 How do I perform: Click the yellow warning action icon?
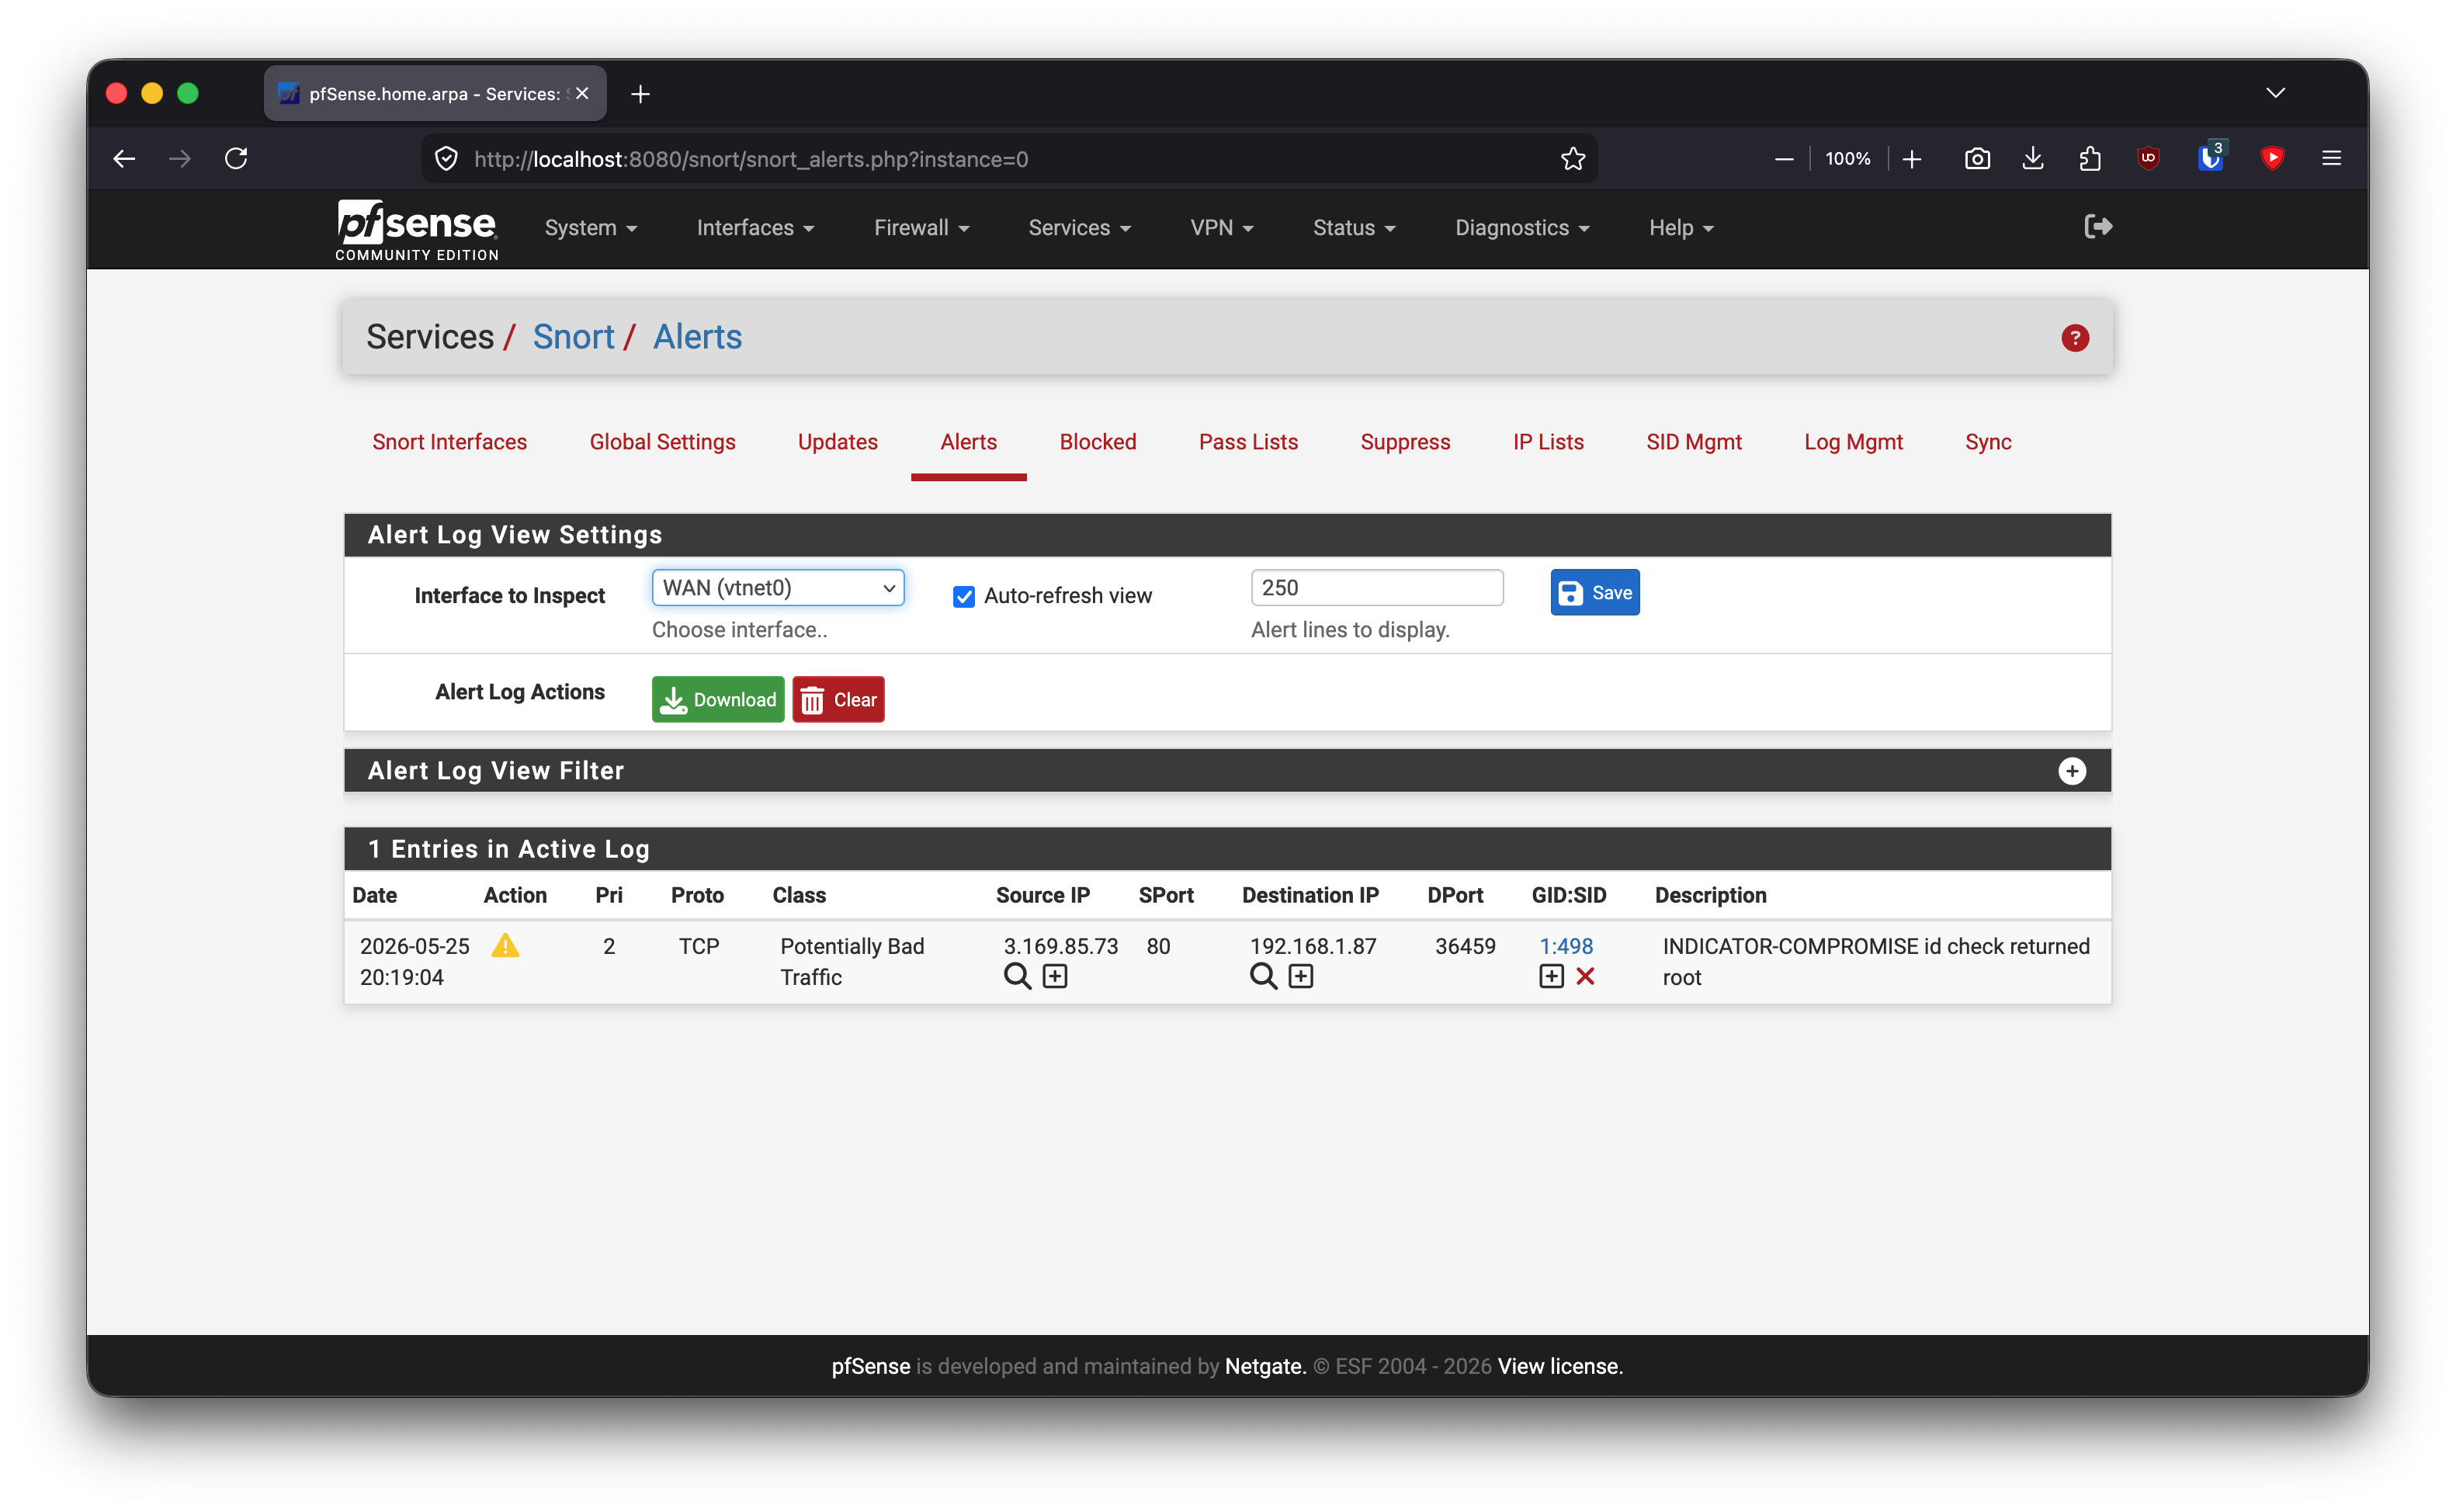506,945
